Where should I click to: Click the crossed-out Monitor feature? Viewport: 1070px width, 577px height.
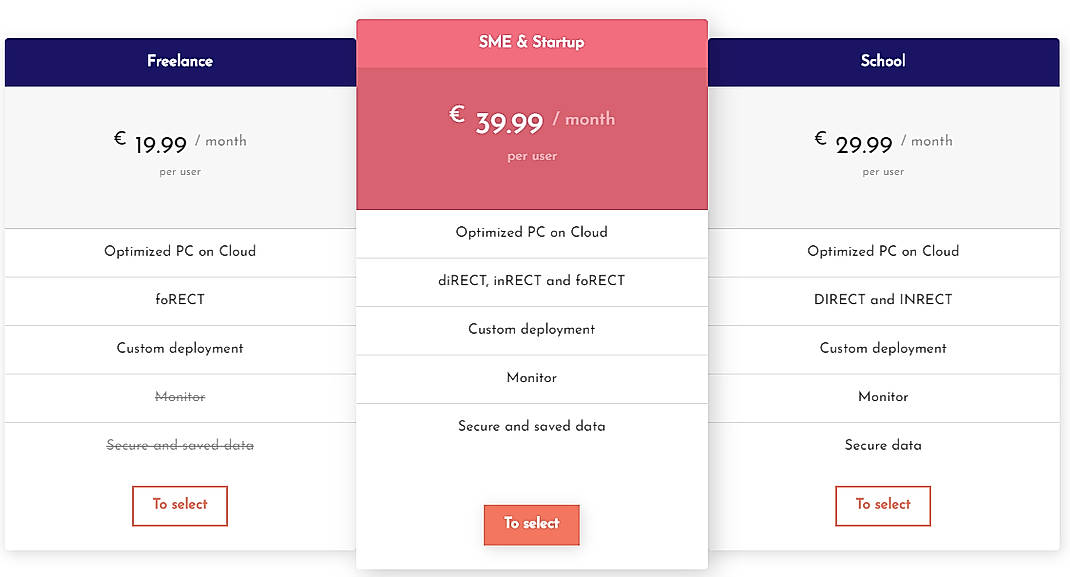[180, 397]
